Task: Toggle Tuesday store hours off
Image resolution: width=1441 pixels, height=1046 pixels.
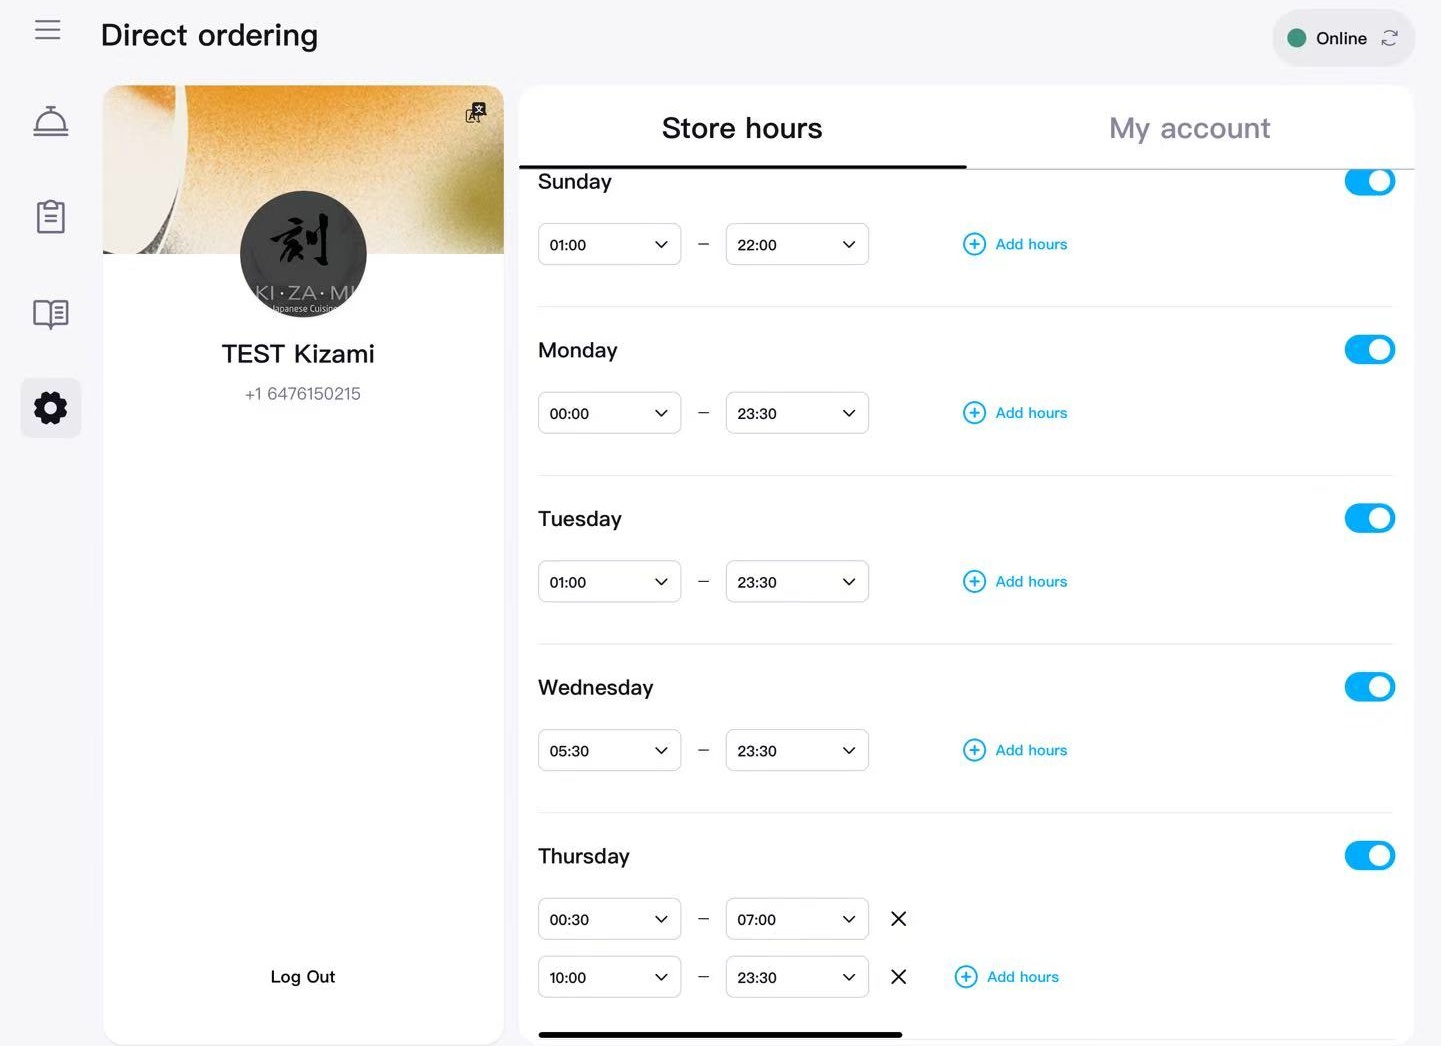Action: (x=1370, y=518)
